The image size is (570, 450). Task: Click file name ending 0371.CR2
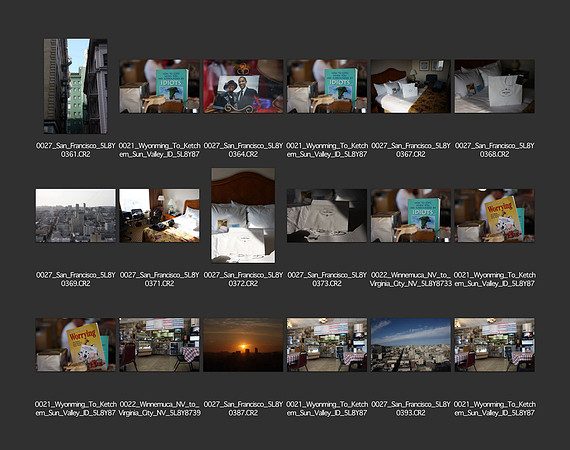tap(159, 279)
